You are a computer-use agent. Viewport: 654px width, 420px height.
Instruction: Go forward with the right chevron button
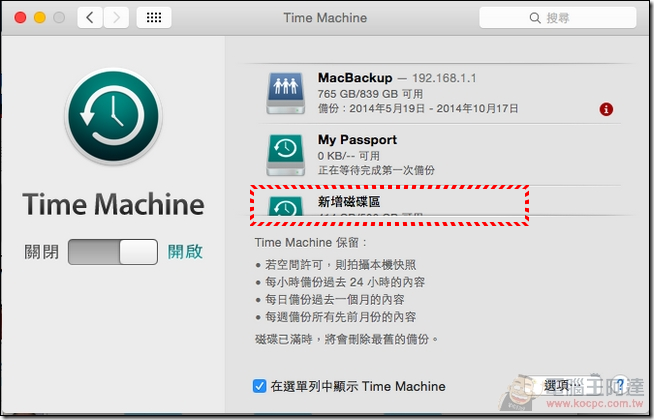tap(116, 18)
